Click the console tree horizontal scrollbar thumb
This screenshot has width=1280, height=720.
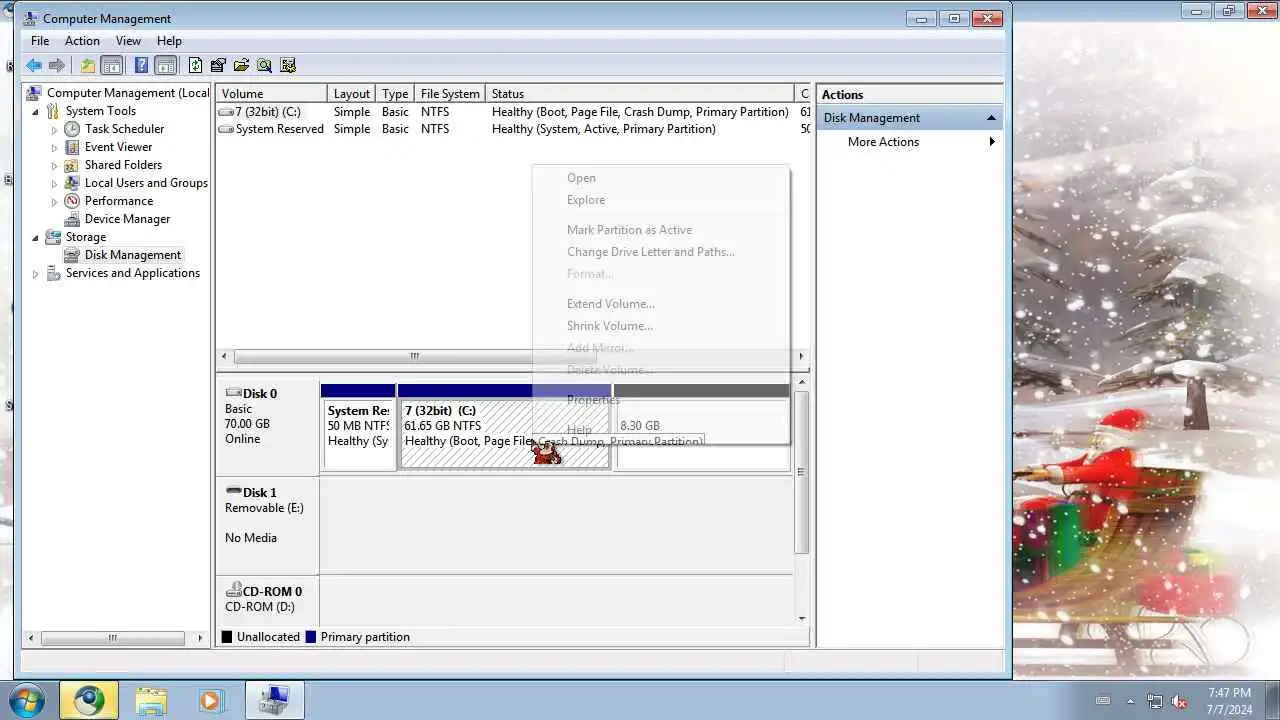[113, 637]
